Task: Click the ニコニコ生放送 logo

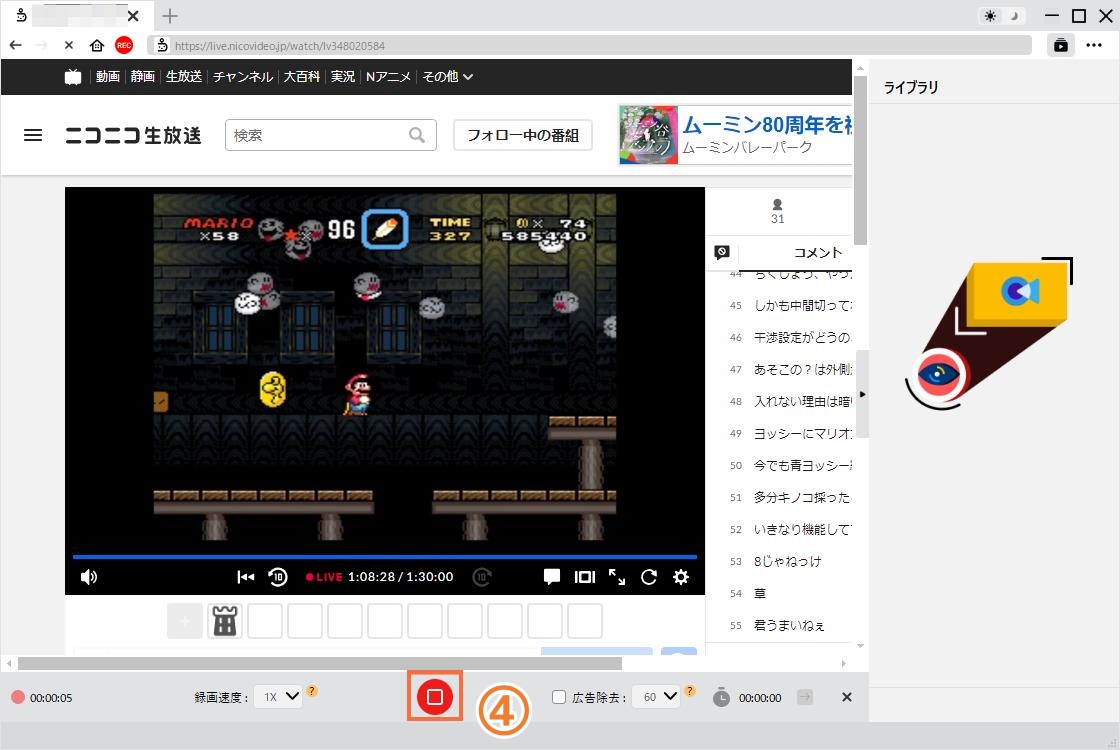Action: [134, 135]
